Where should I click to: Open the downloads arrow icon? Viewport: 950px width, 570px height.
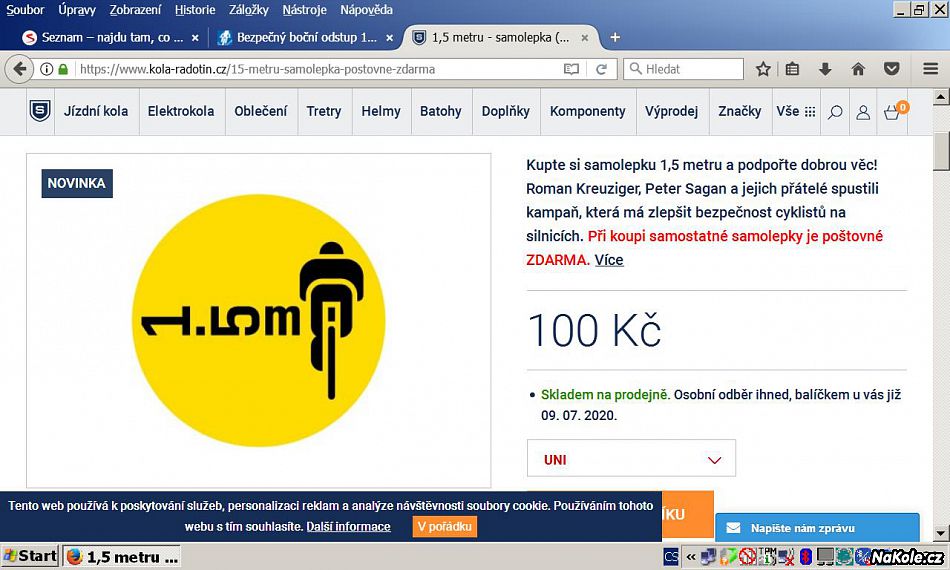(825, 69)
